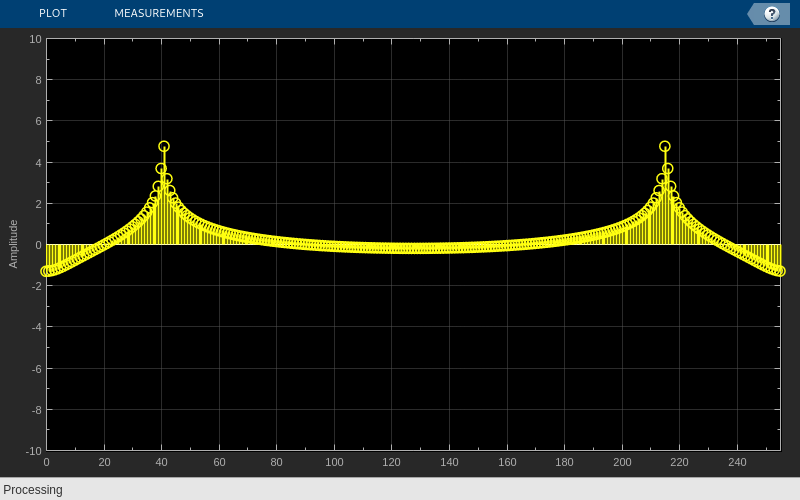800x500 pixels.
Task: Switch to the MEASUREMENTS tab
Action: pos(159,13)
